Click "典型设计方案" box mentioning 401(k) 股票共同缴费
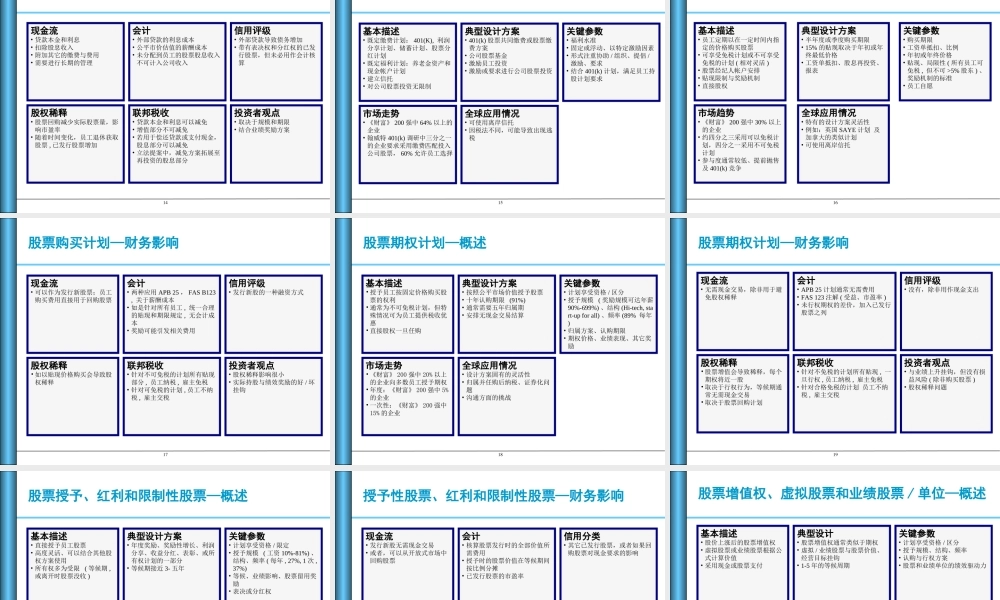The width and height of the screenshot is (1000, 600). [x=510, y=62]
